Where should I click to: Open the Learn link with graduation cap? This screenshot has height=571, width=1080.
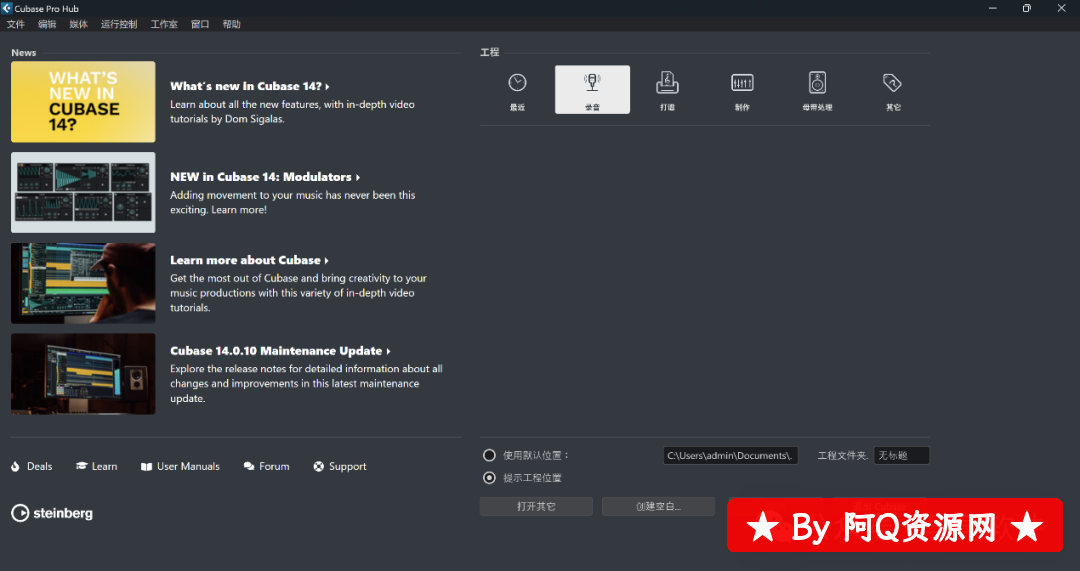point(96,466)
